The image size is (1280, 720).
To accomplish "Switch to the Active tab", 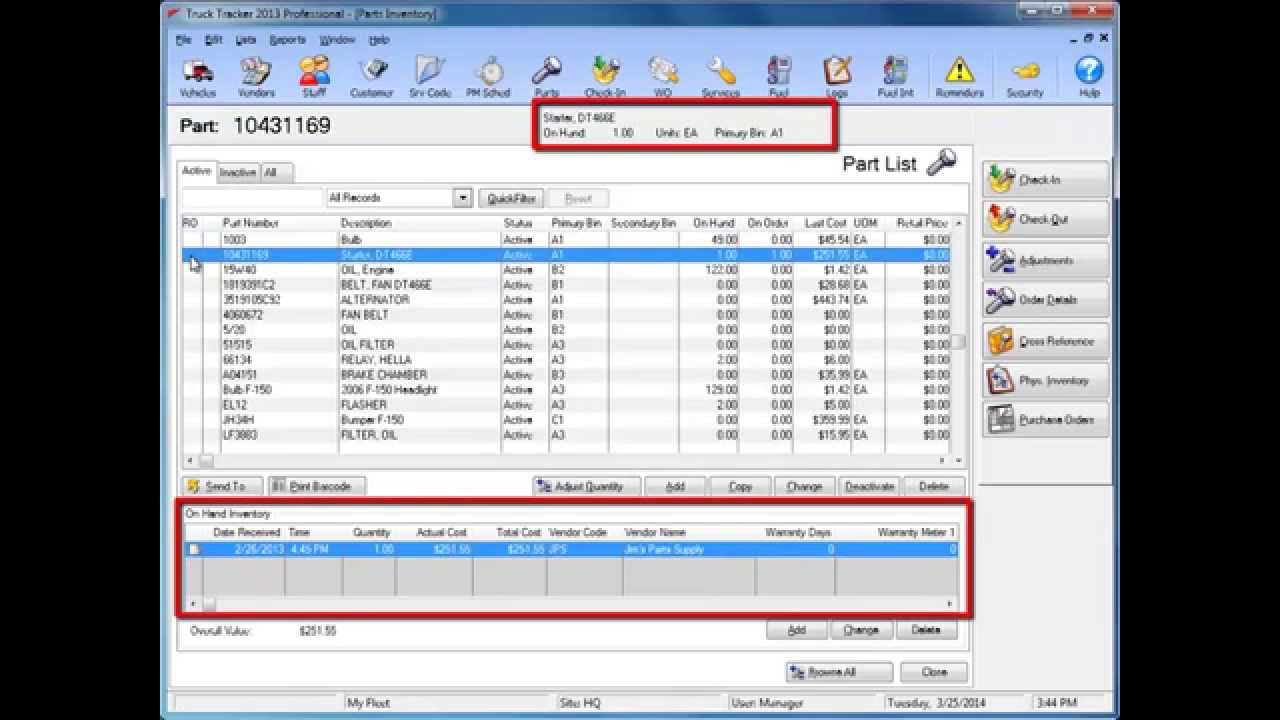I will 197,171.
